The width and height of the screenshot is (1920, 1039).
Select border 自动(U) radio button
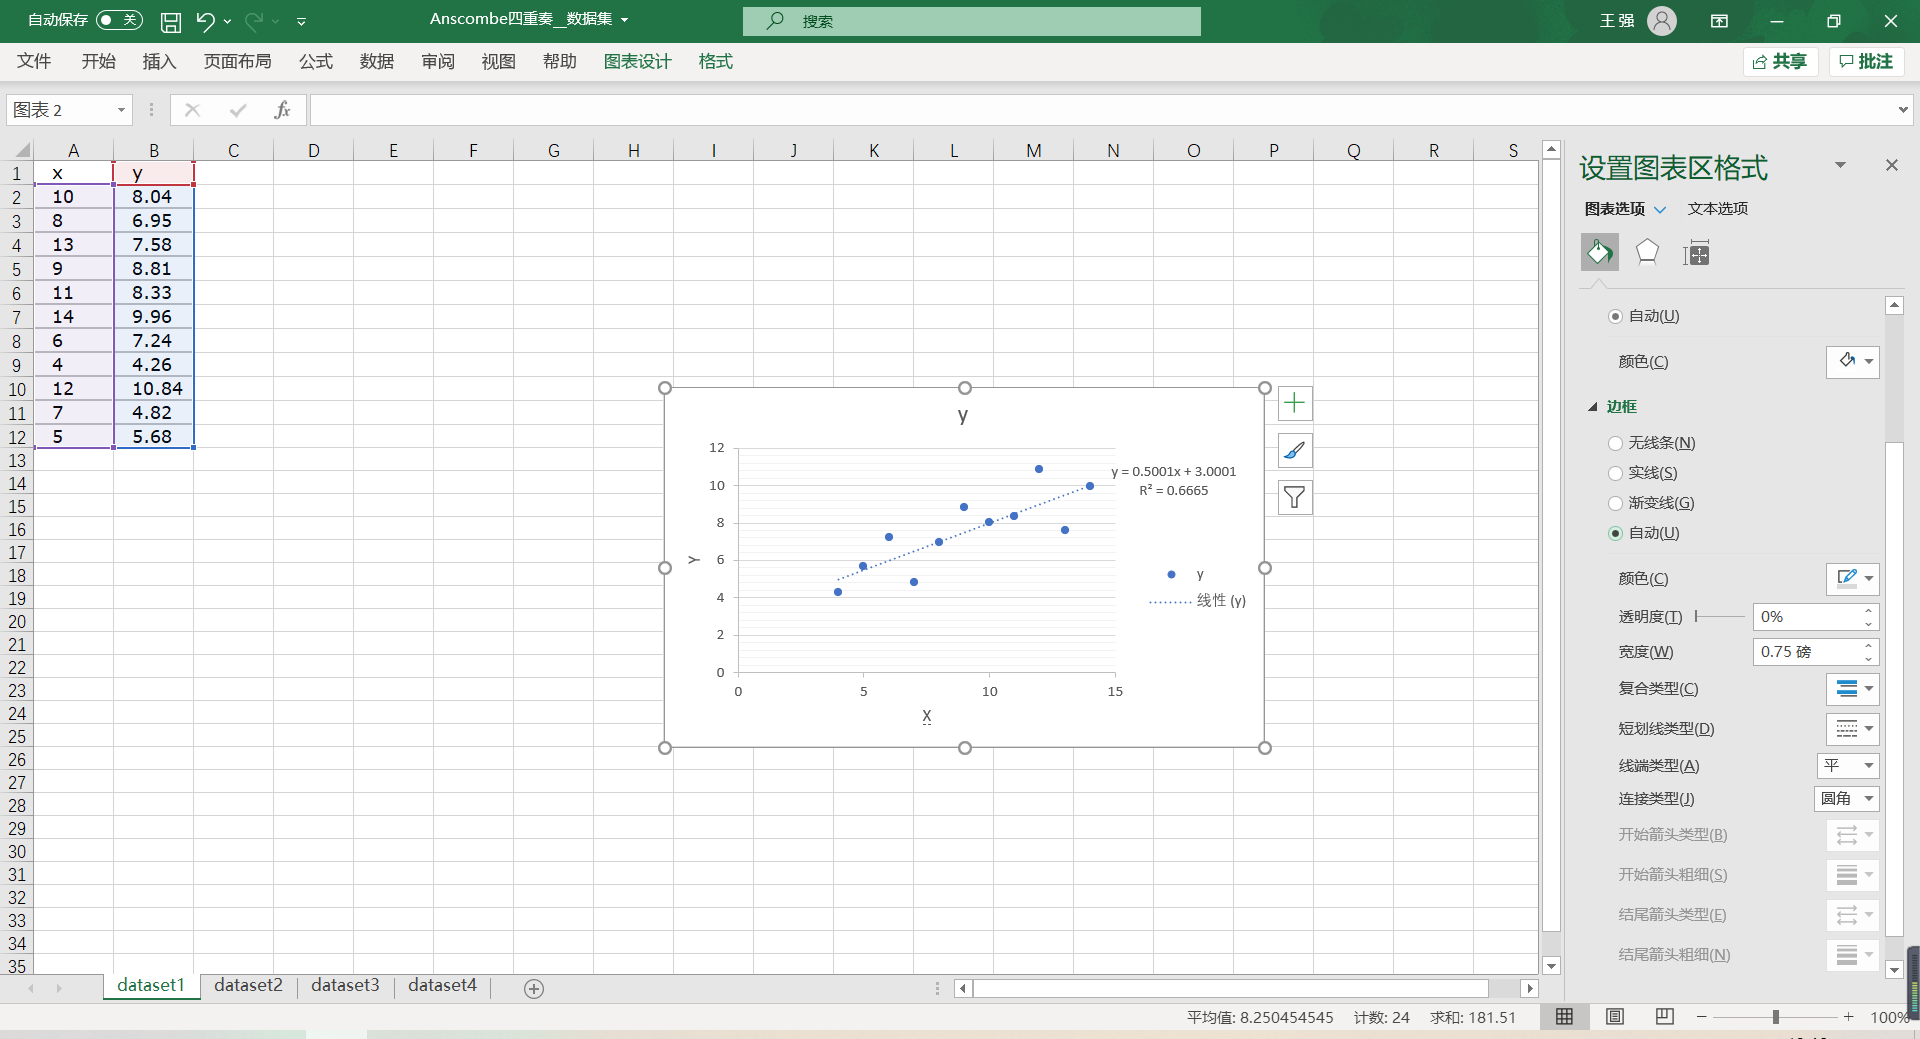click(x=1615, y=533)
